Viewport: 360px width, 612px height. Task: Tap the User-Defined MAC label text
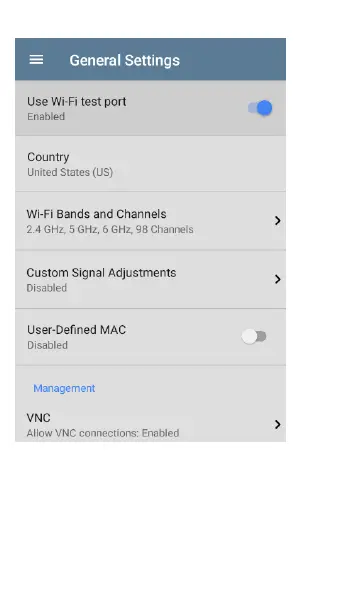pyautogui.click(x=77, y=330)
